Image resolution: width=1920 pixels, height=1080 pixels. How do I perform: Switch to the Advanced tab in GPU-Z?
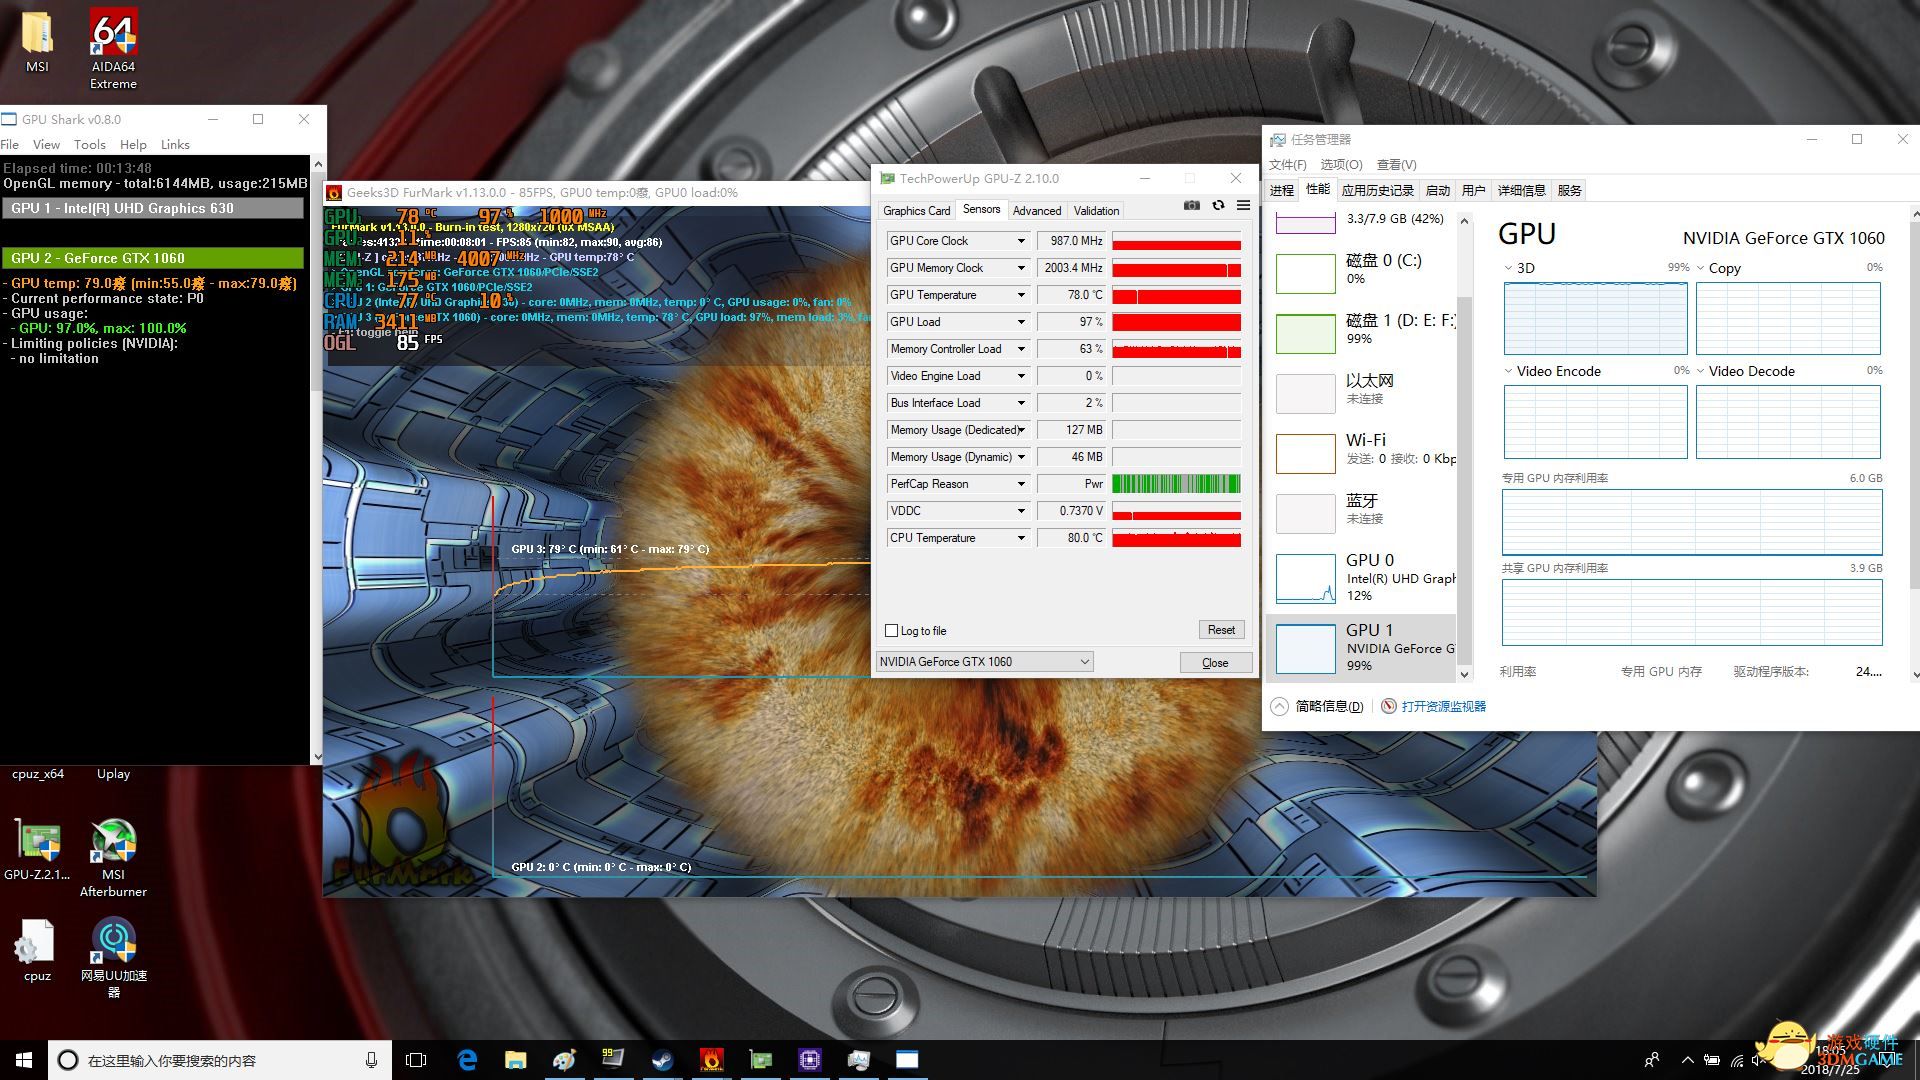point(1036,210)
